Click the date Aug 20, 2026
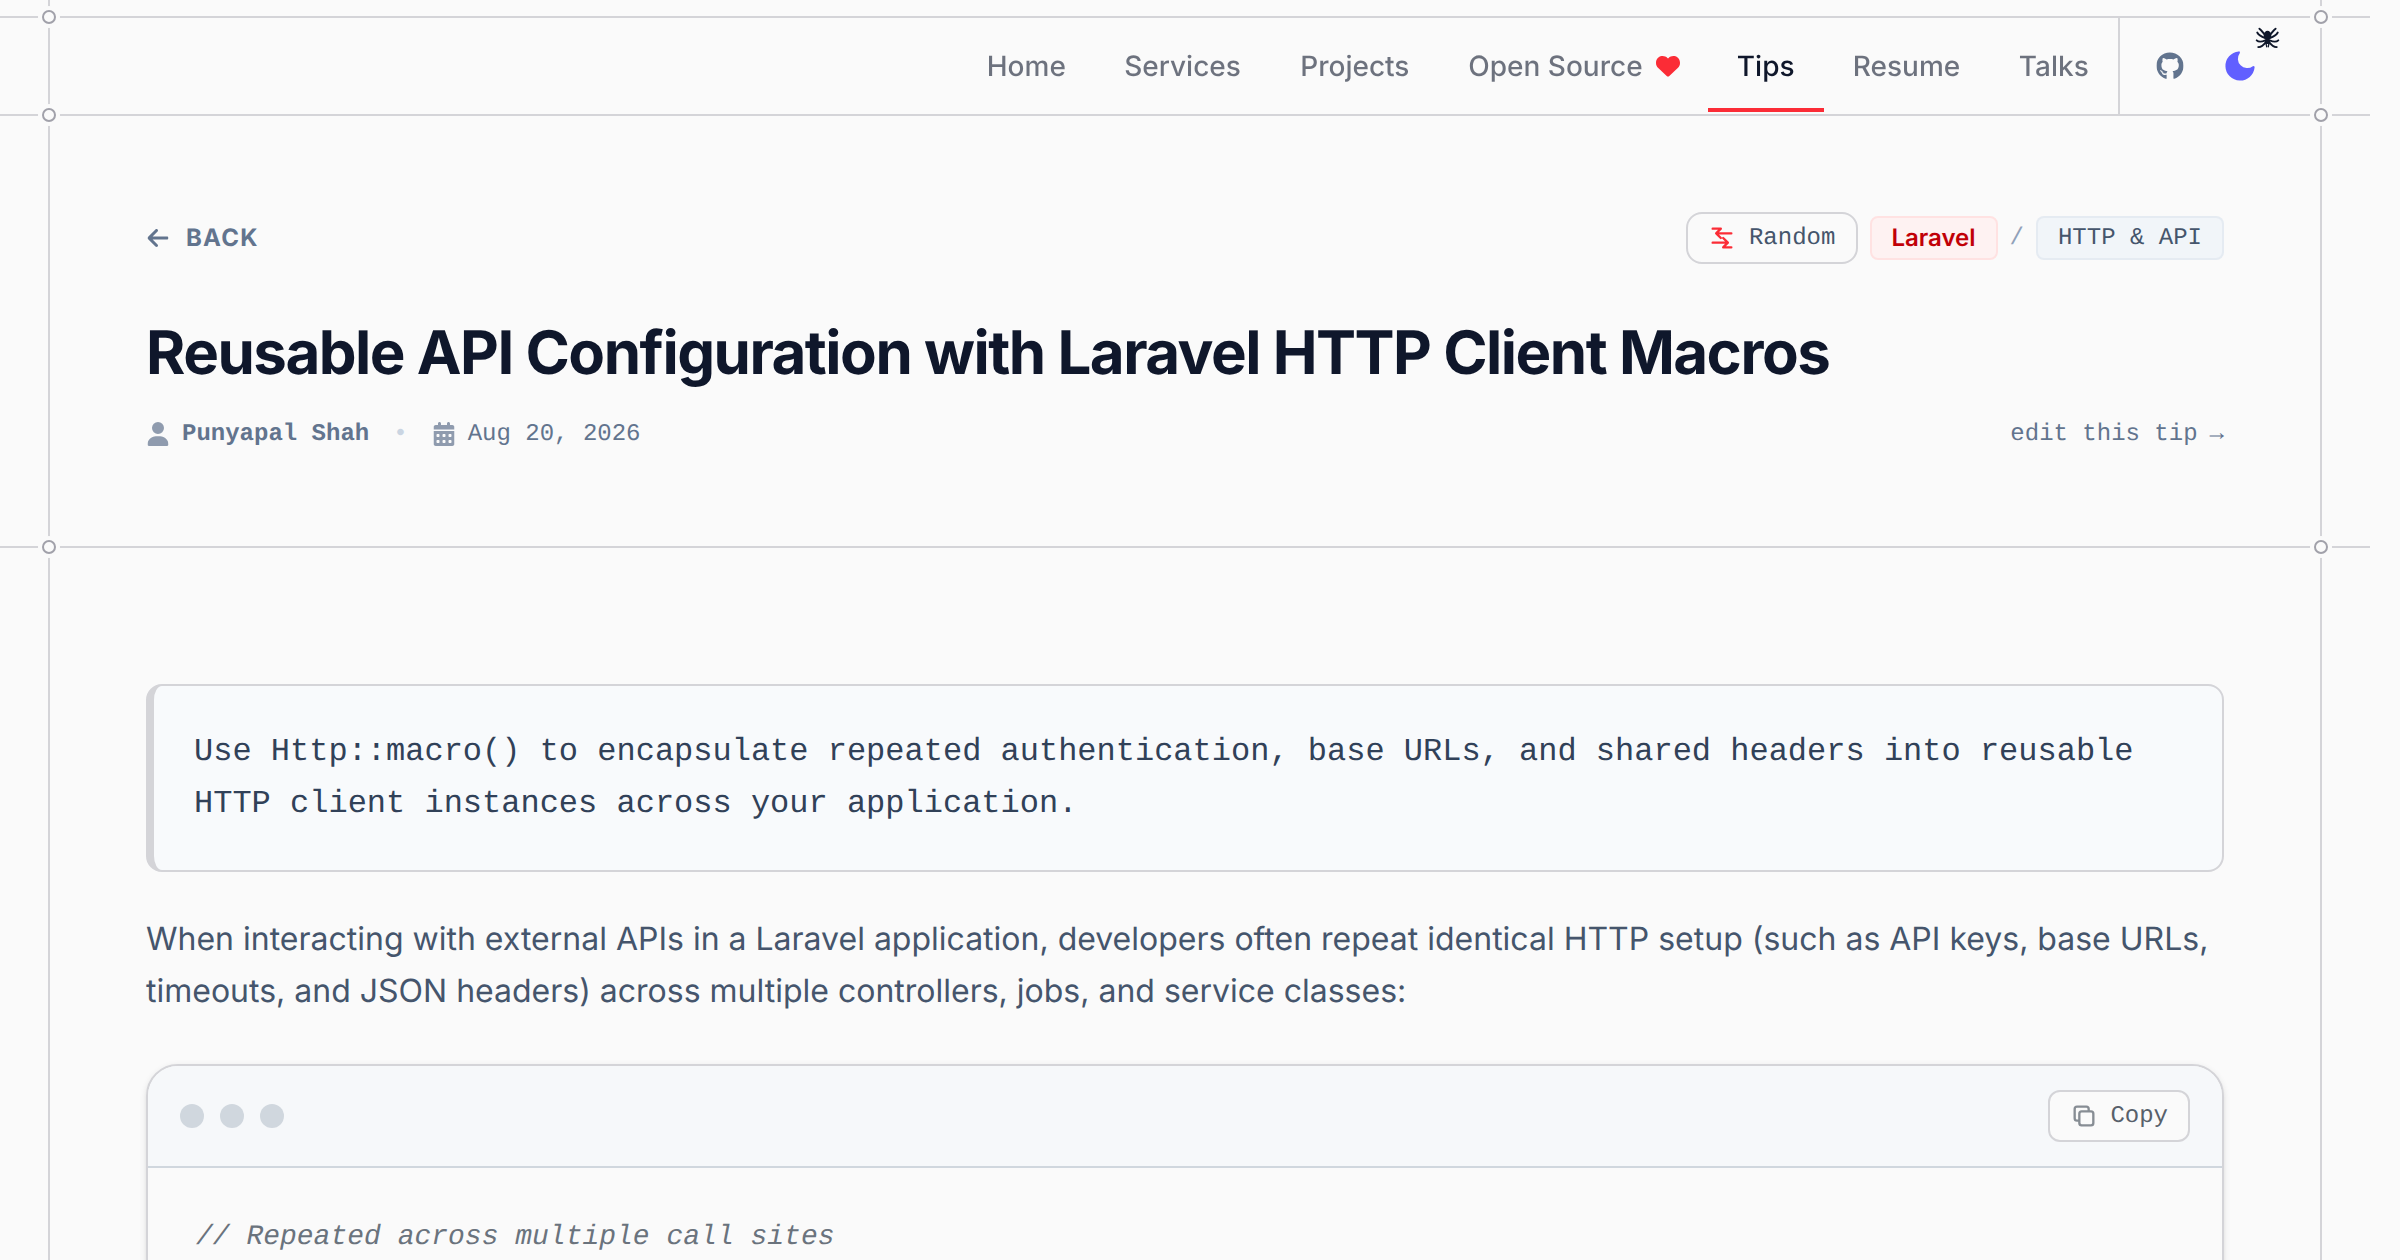 (x=553, y=433)
